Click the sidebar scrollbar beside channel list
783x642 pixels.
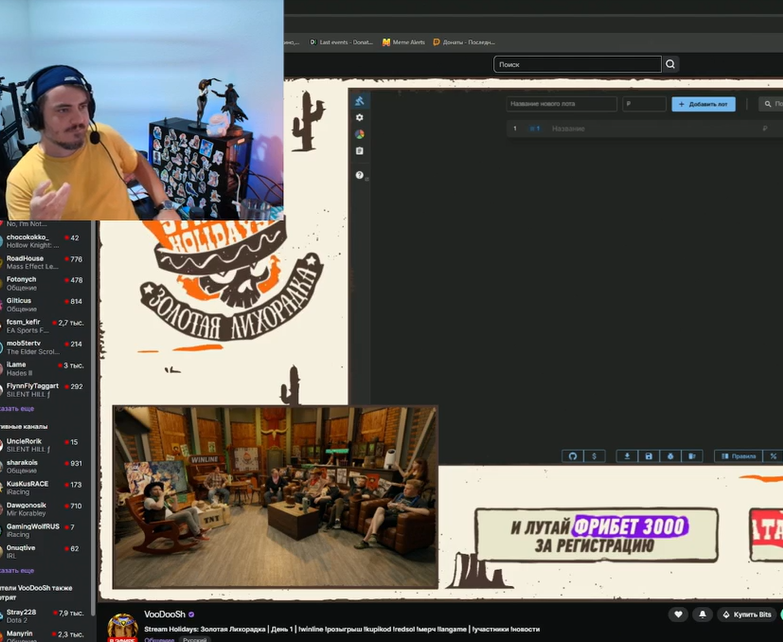coord(93,417)
